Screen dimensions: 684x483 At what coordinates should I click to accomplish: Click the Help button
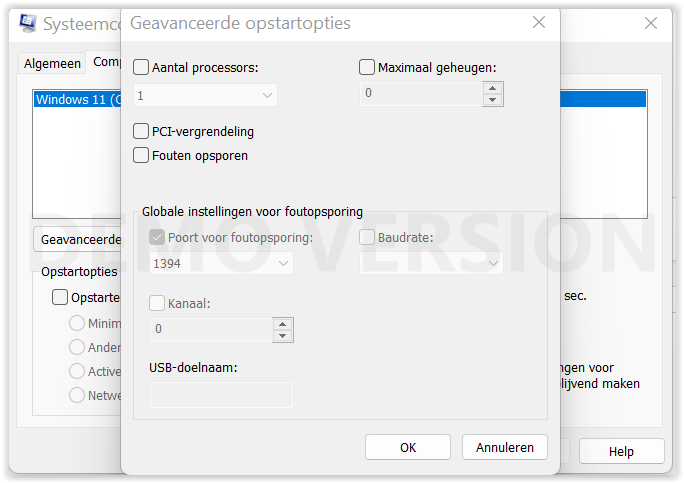[x=621, y=451]
